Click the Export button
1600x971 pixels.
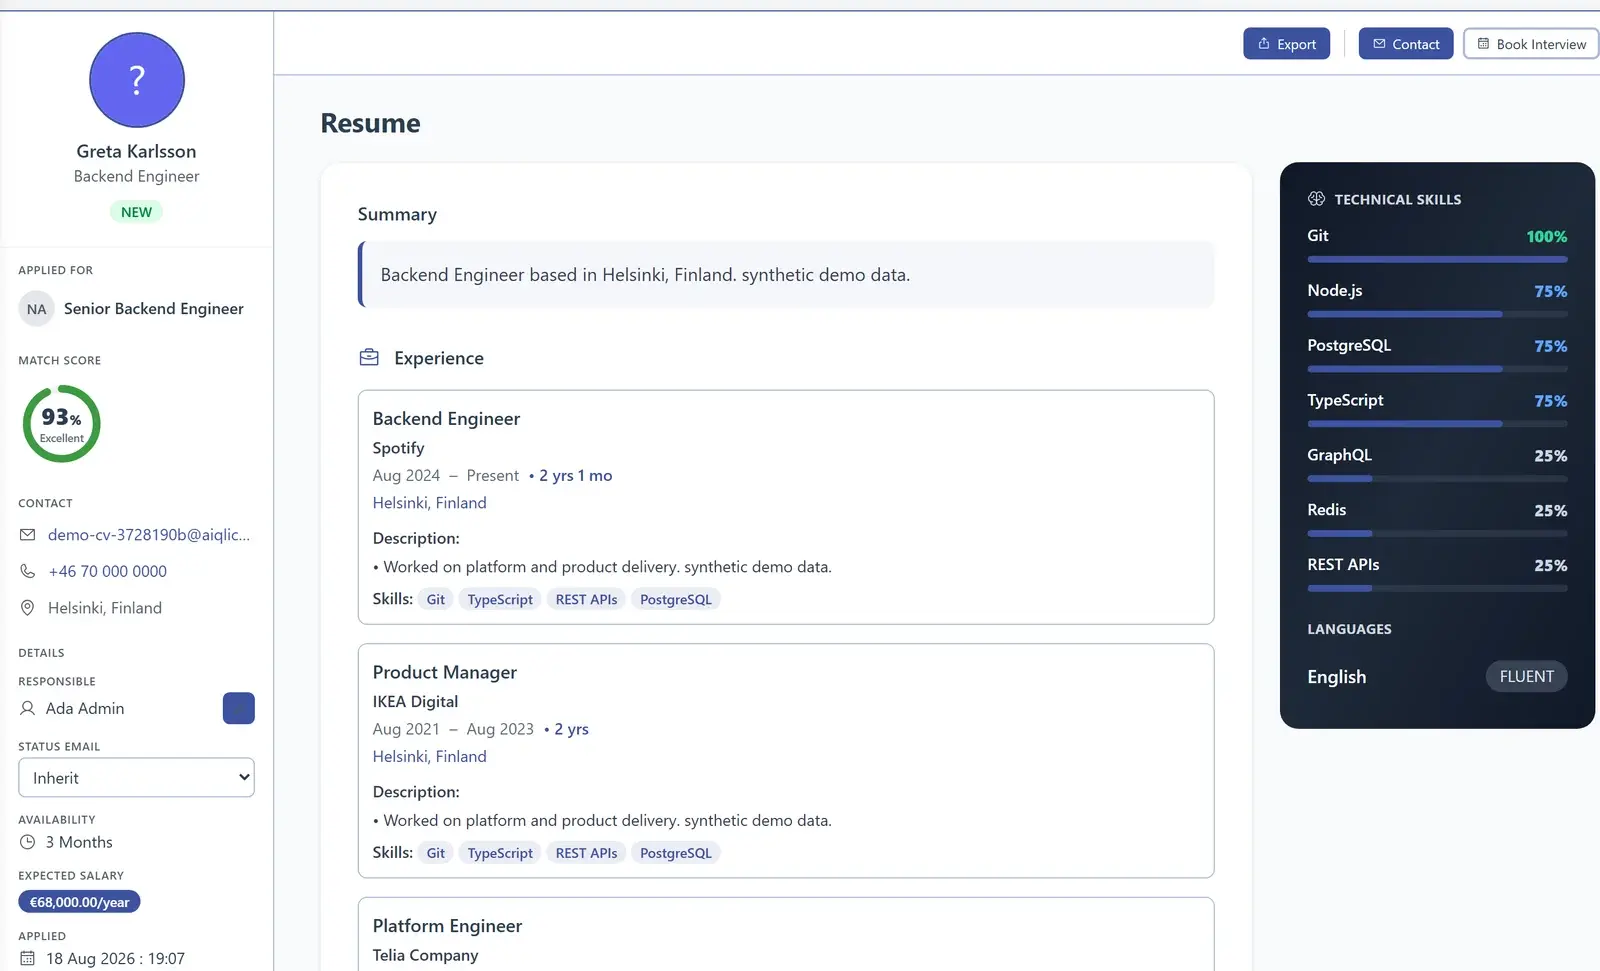click(x=1286, y=44)
